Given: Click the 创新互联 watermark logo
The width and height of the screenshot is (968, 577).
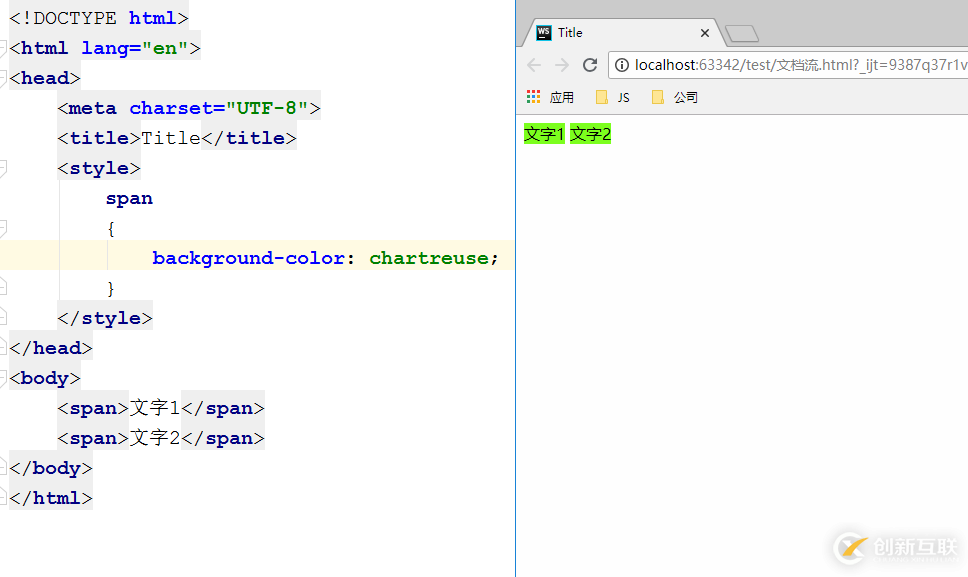Looking at the screenshot, I should (x=895, y=547).
